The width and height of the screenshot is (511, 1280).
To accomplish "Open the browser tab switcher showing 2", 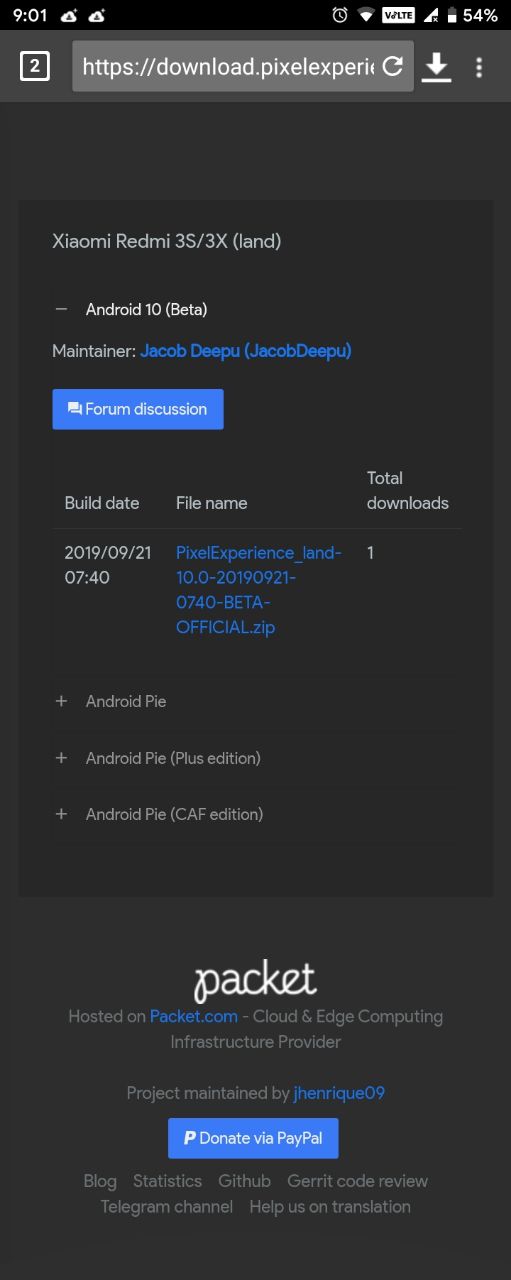I will [x=35, y=67].
